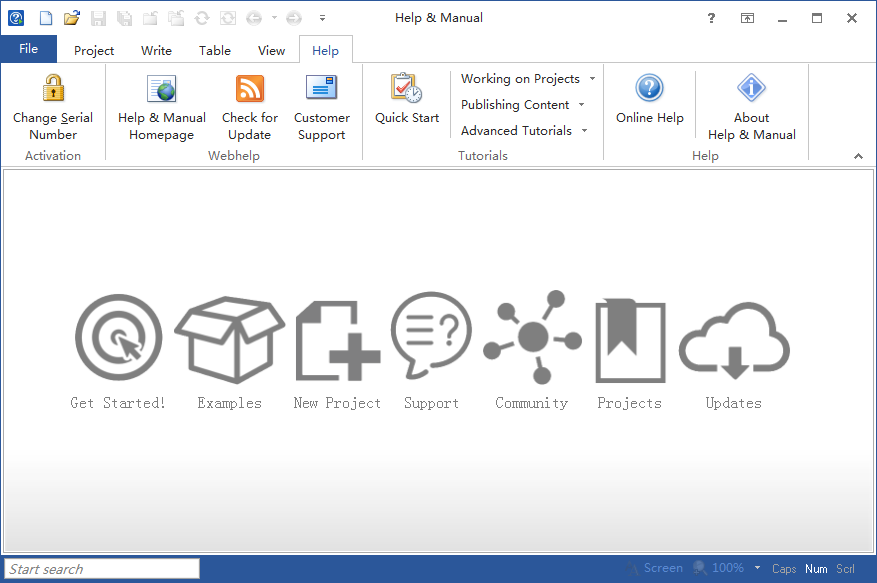
Task: Click the Change Serial Number padlock icon
Action: coord(53,88)
